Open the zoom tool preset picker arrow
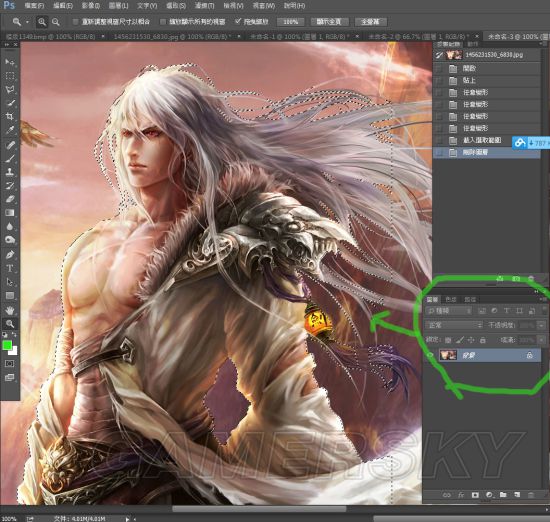The width and height of the screenshot is (550, 522). tap(27, 22)
